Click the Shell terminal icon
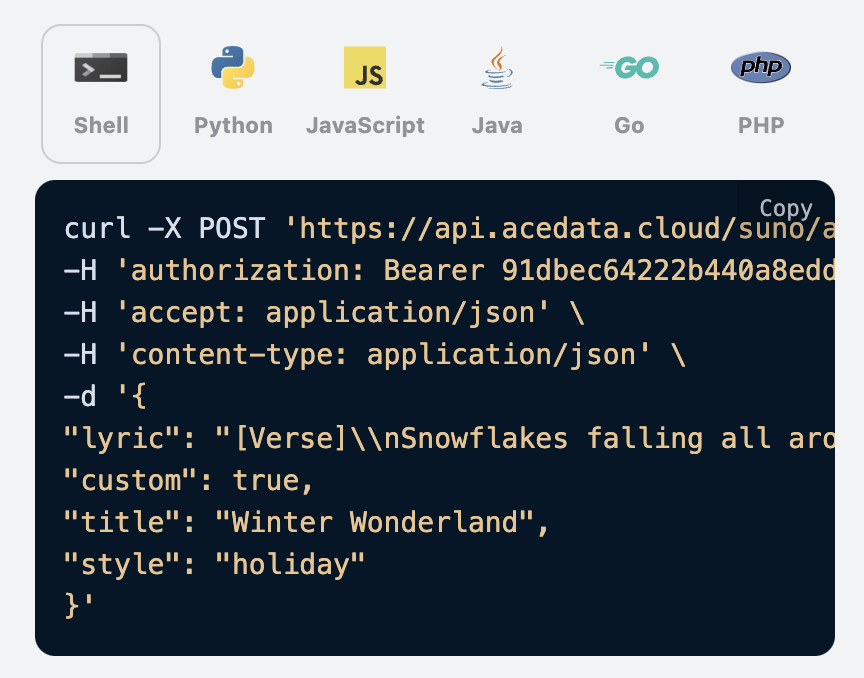Image resolution: width=864 pixels, height=678 pixels. (101, 67)
